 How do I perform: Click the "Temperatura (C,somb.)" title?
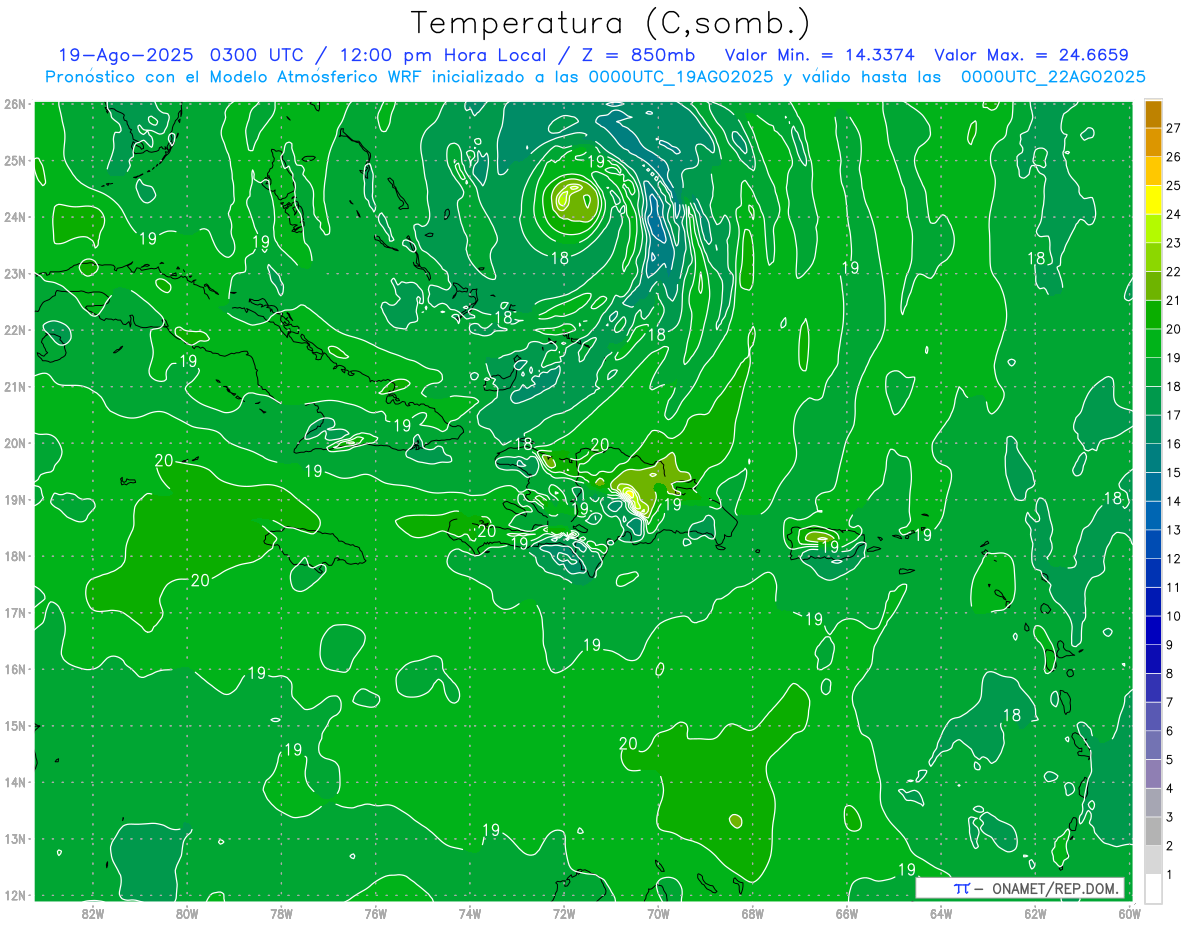click(x=611, y=23)
